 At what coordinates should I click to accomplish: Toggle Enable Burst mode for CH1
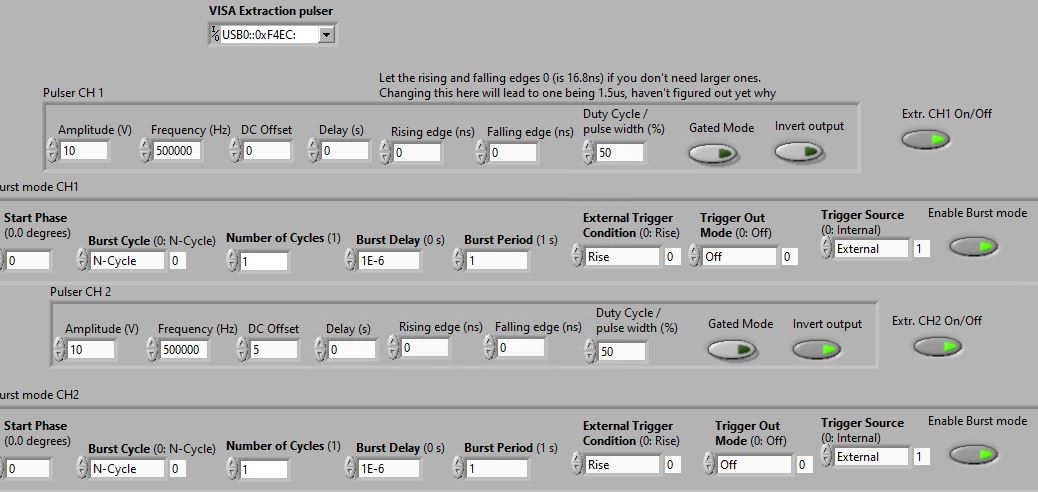pyautogui.click(x=974, y=246)
